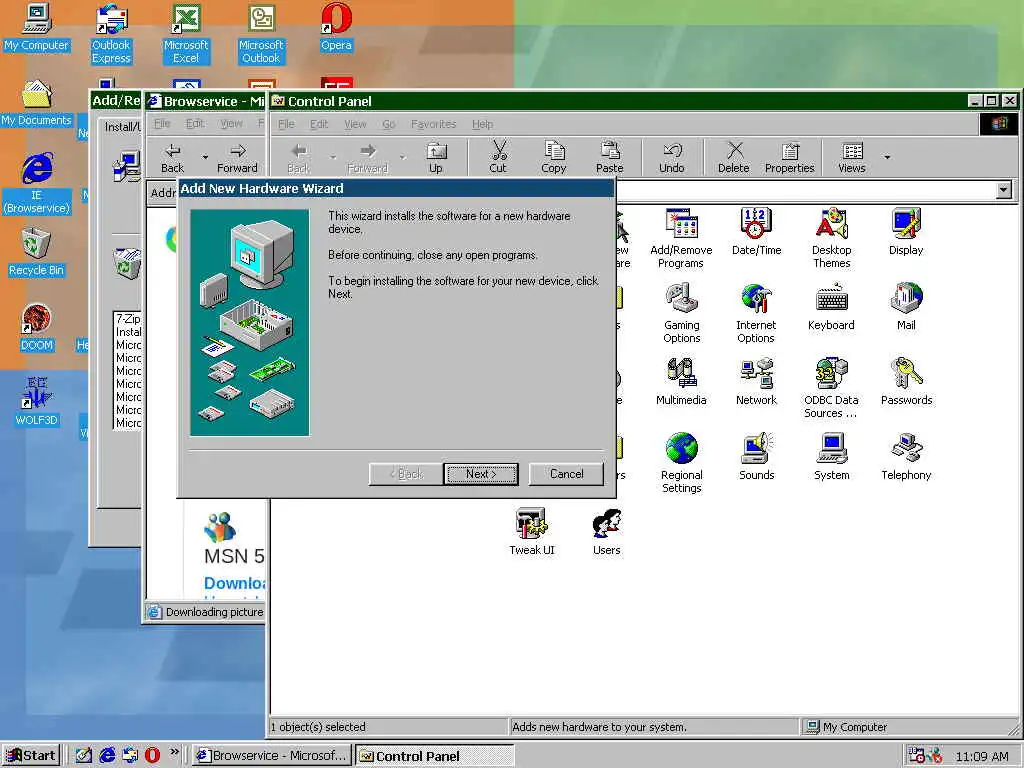The image size is (1024, 768).
Task: Select Recycle Bin desktop icon
Action: click(37, 253)
